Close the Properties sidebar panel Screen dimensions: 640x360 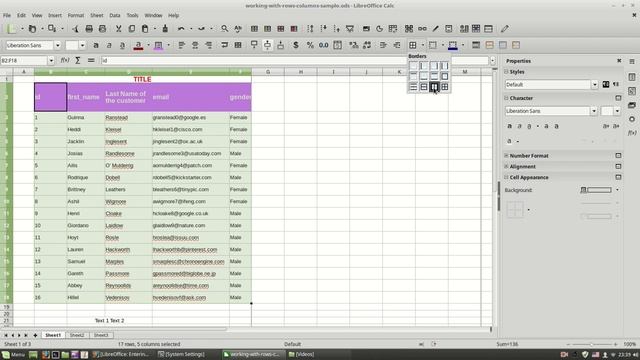coord(619,61)
